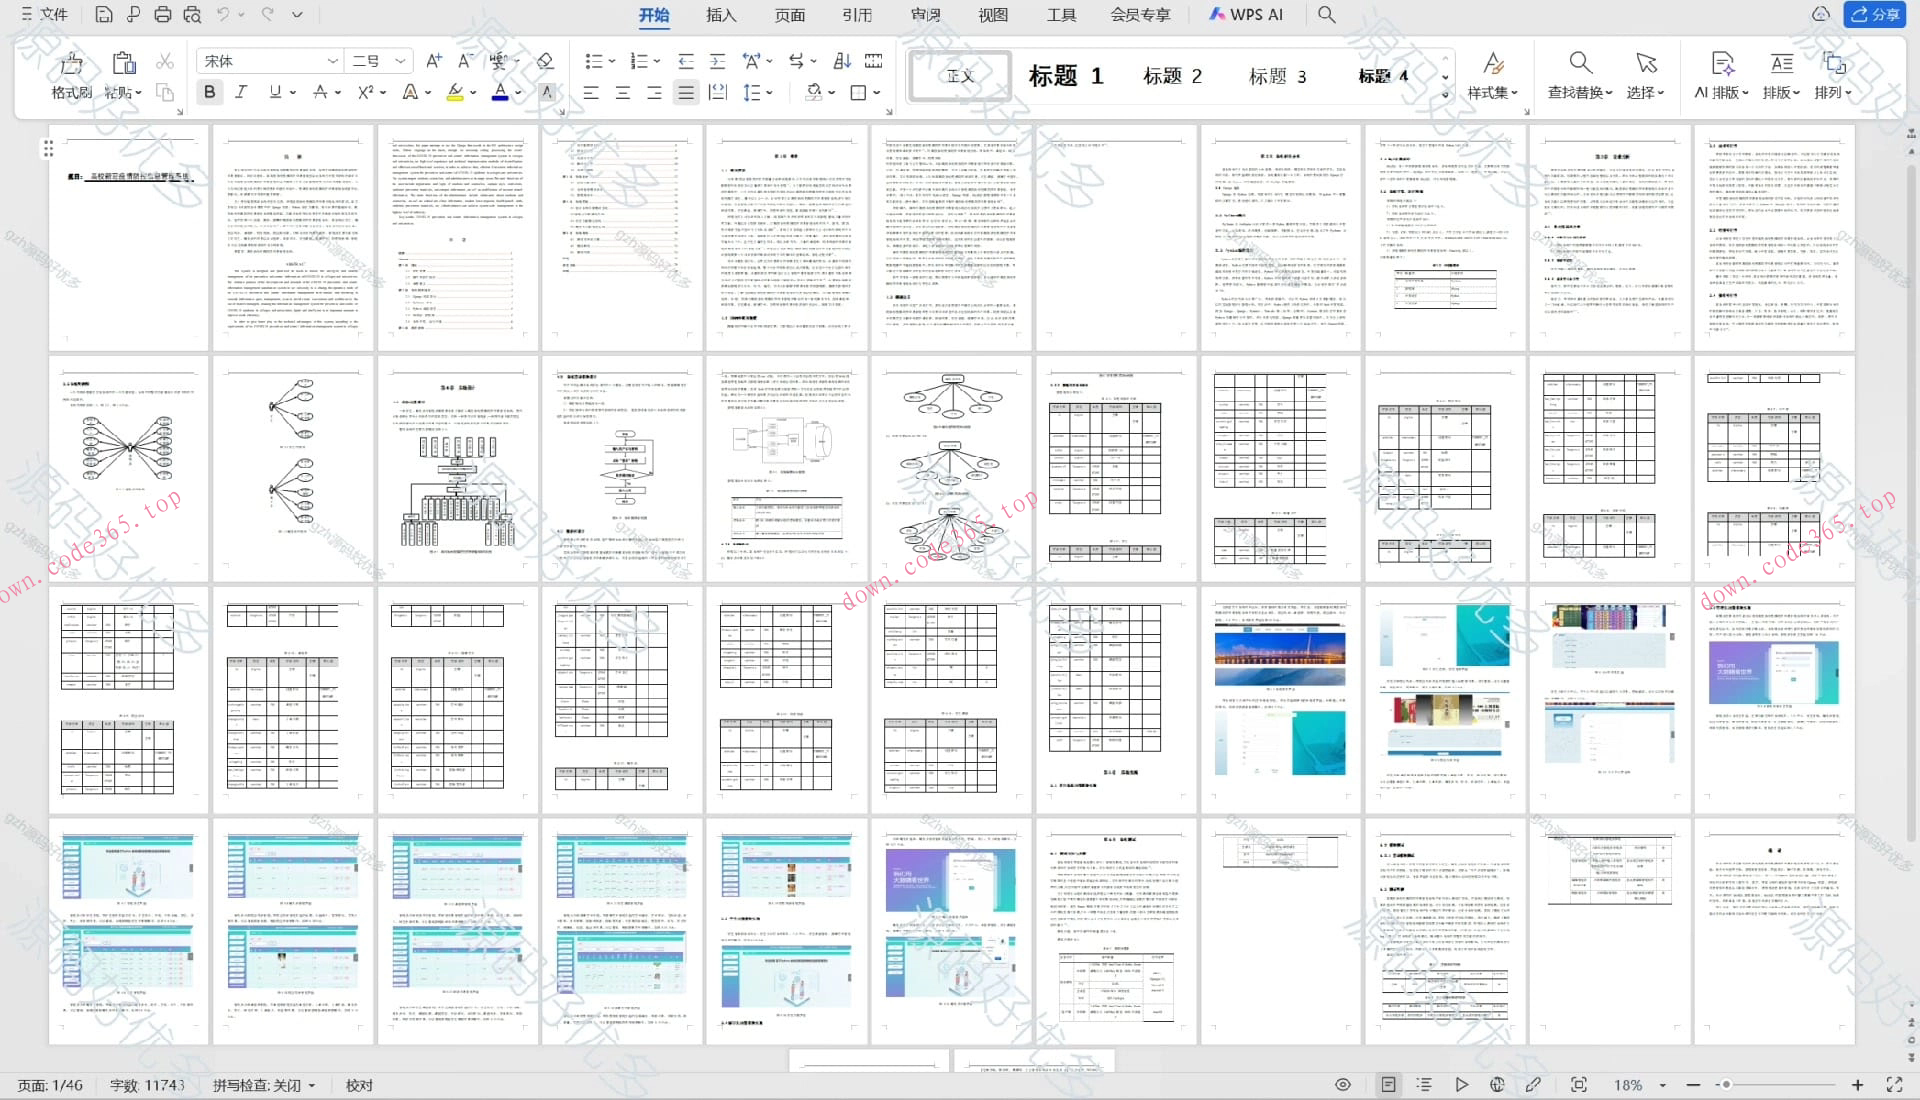Click the zoom slider handle
Screen dimensions: 1920x1100
pos(1726,1085)
